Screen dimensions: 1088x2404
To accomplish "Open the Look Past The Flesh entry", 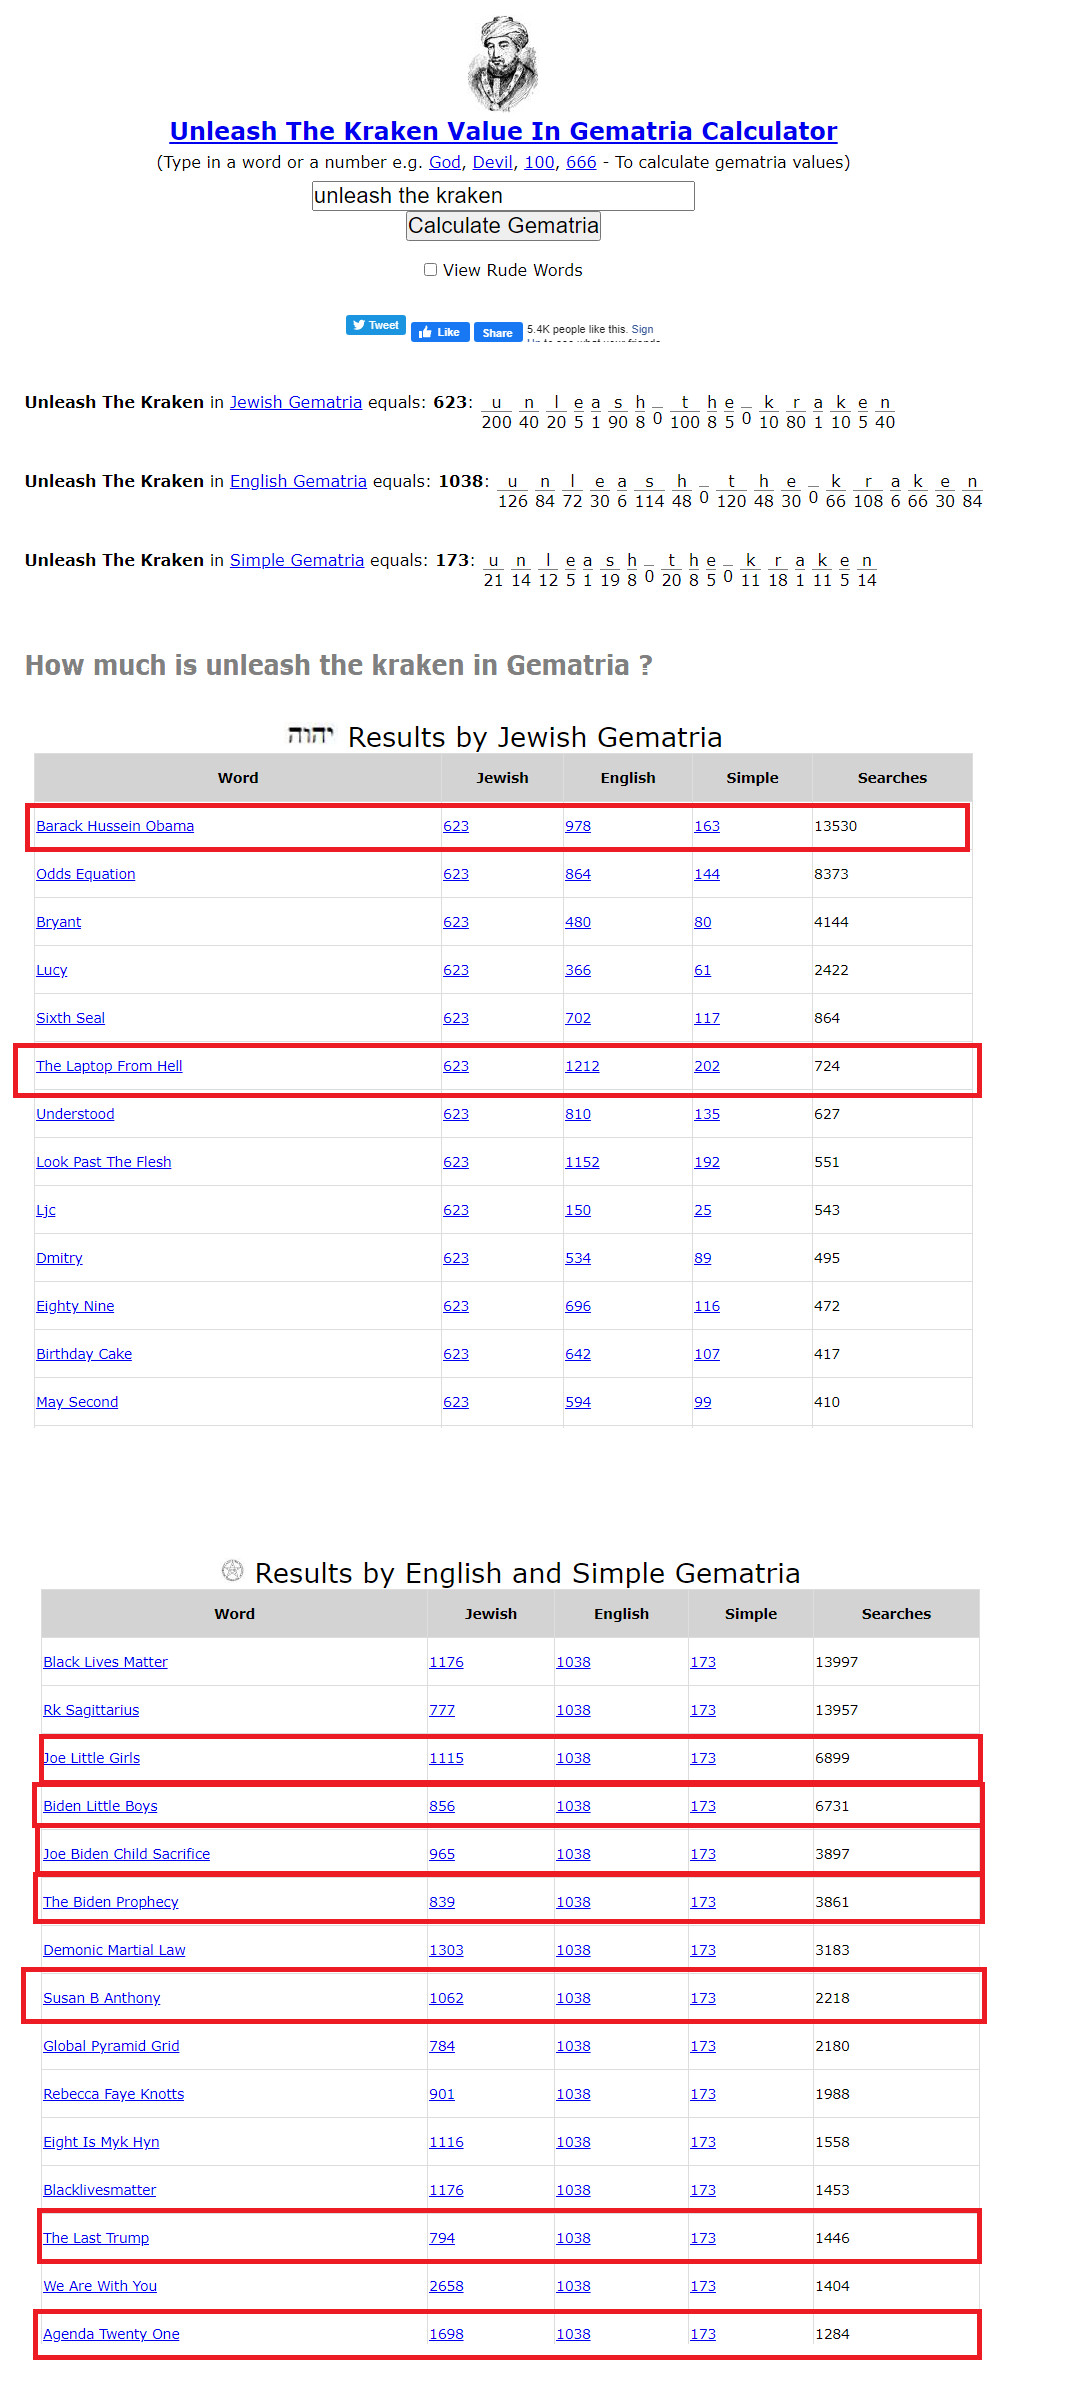I will (103, 1162).
